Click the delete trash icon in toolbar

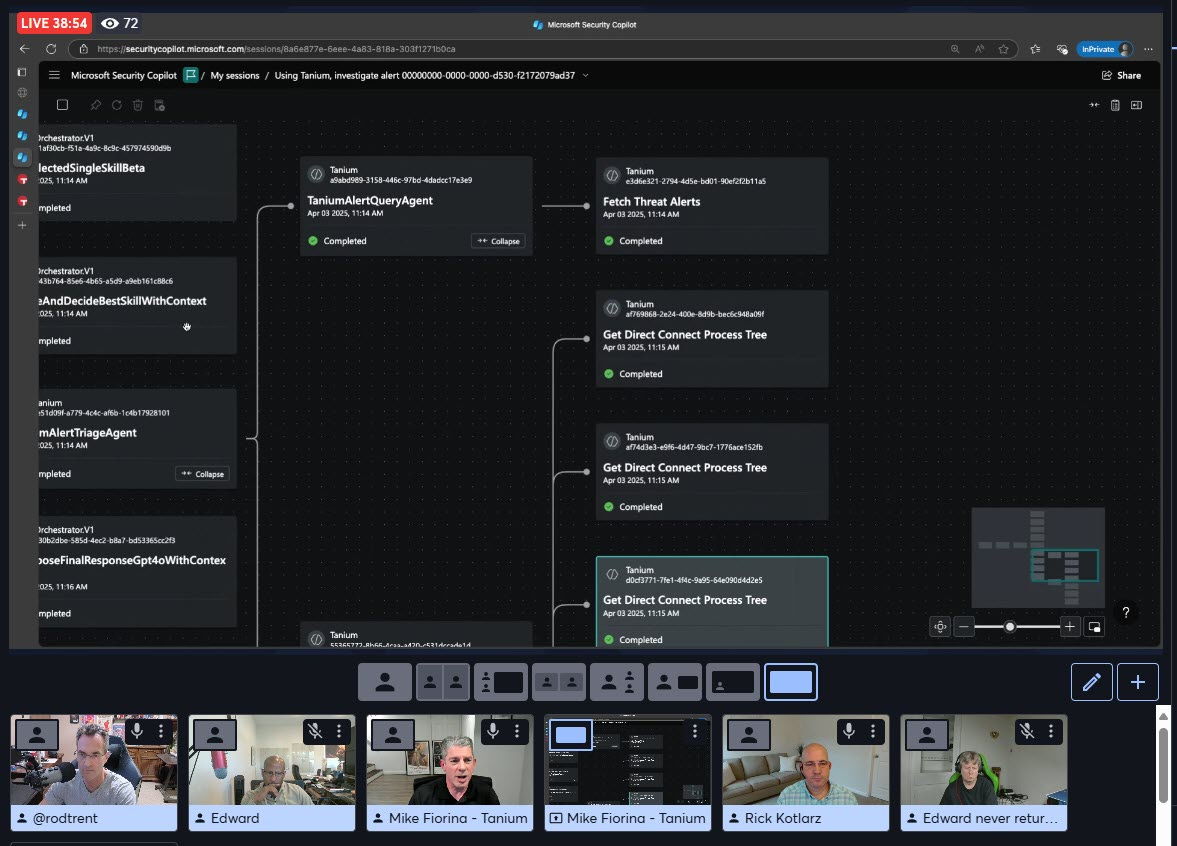(138, 105)
